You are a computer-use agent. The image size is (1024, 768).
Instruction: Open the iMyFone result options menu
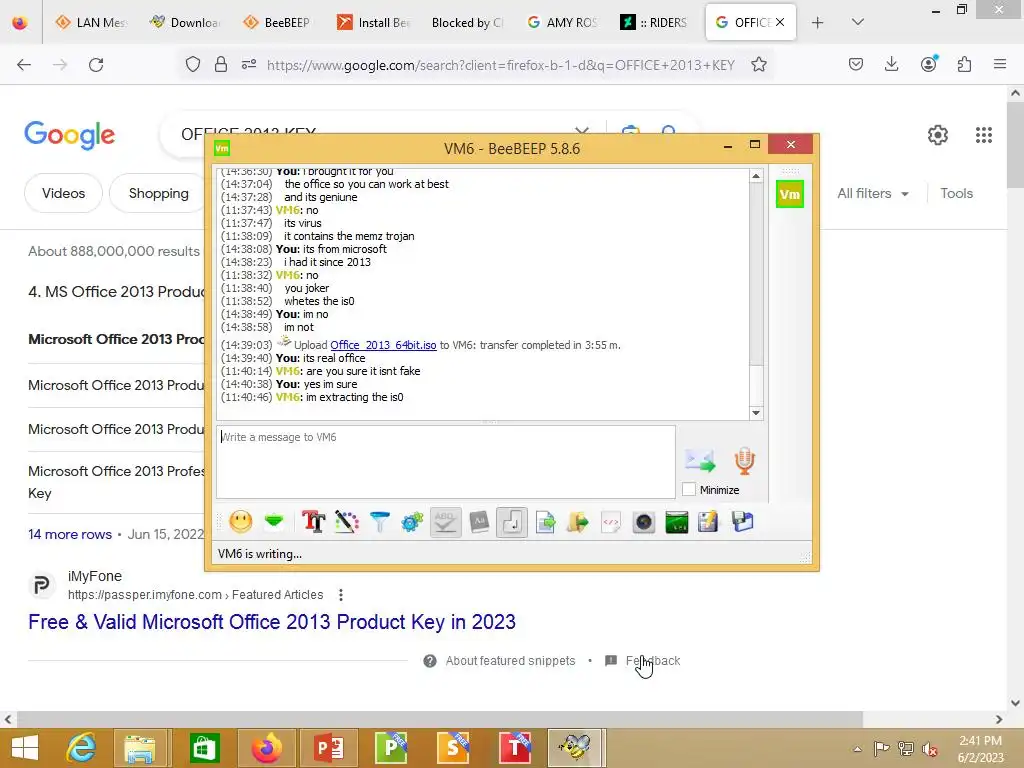click(x=340, y=595)
